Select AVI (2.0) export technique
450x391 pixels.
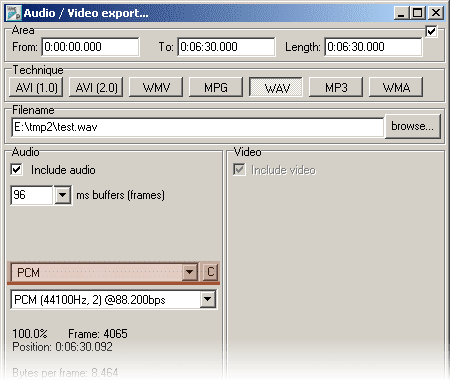[96, 88]
